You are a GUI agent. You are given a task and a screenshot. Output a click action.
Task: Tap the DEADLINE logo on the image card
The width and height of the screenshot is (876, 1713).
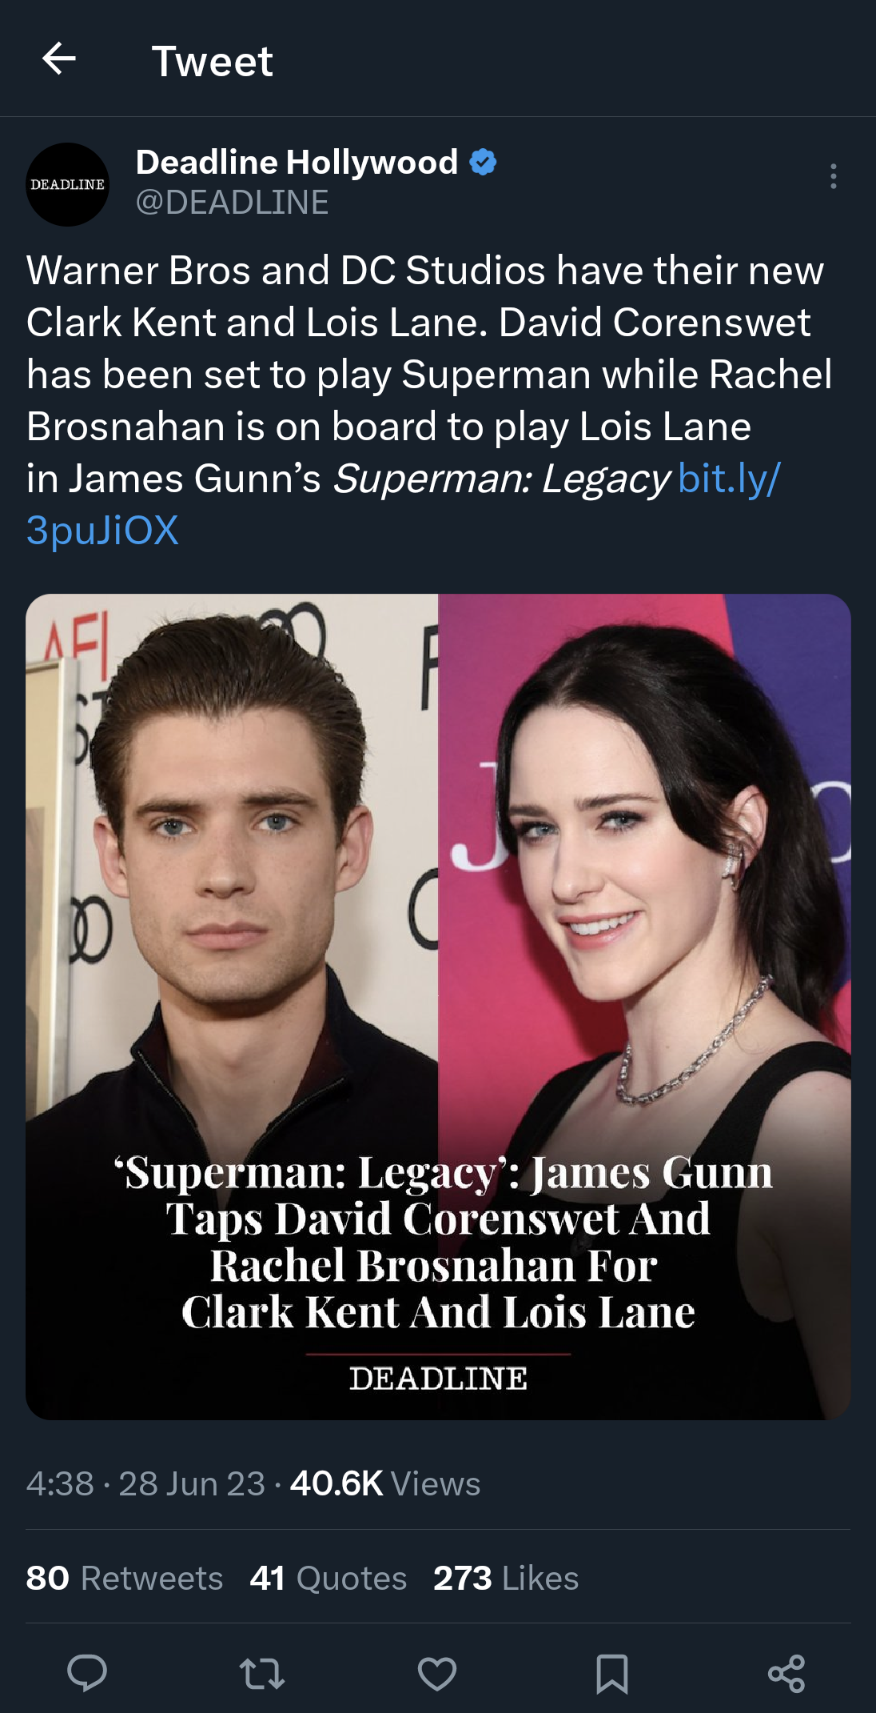[438, 1378]
